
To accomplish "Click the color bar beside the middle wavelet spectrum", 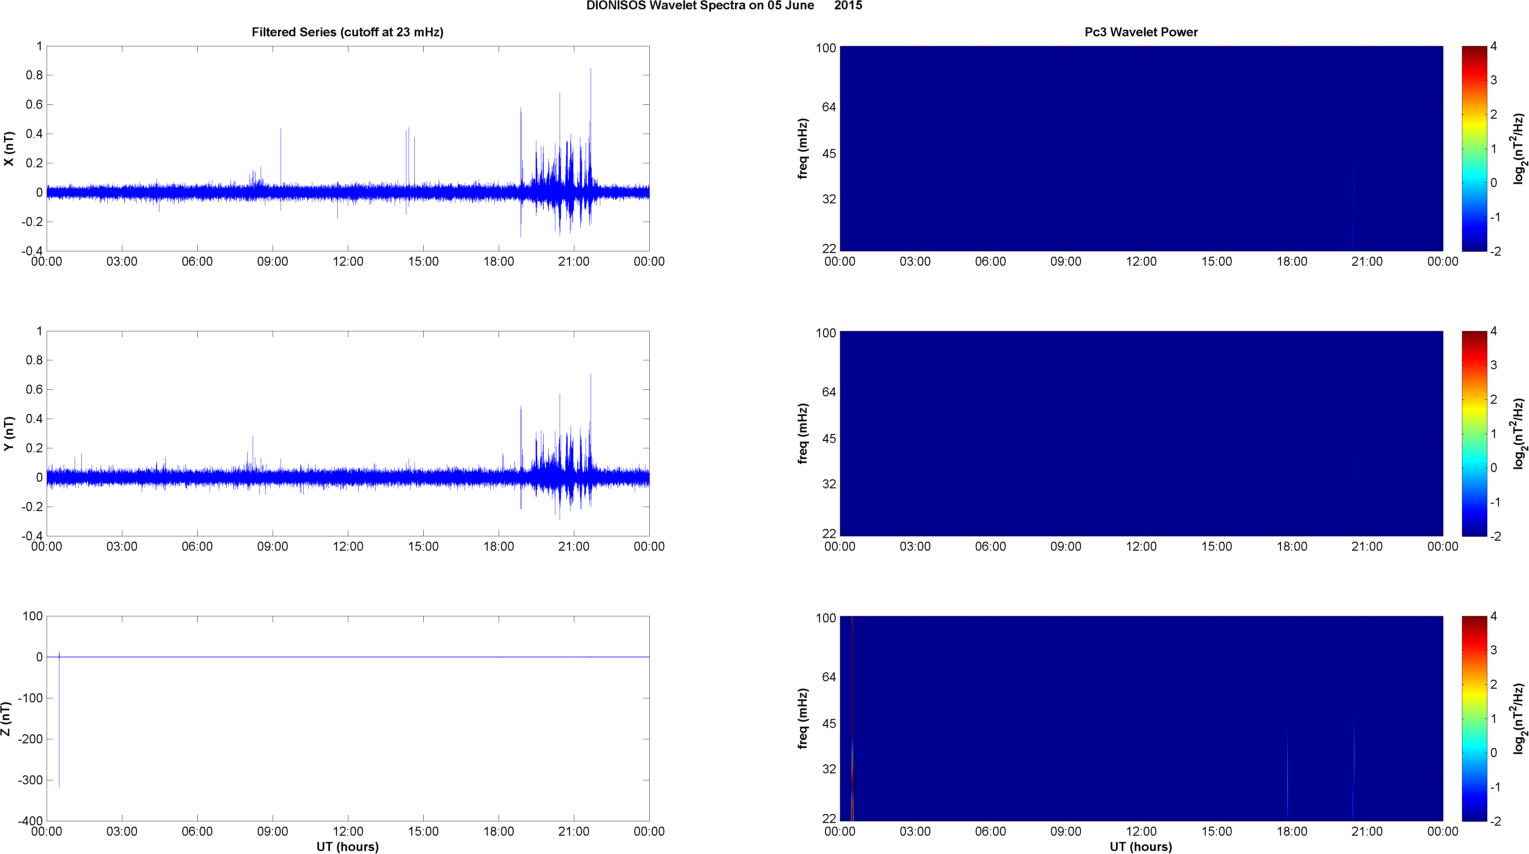I will pos(1474,433).
